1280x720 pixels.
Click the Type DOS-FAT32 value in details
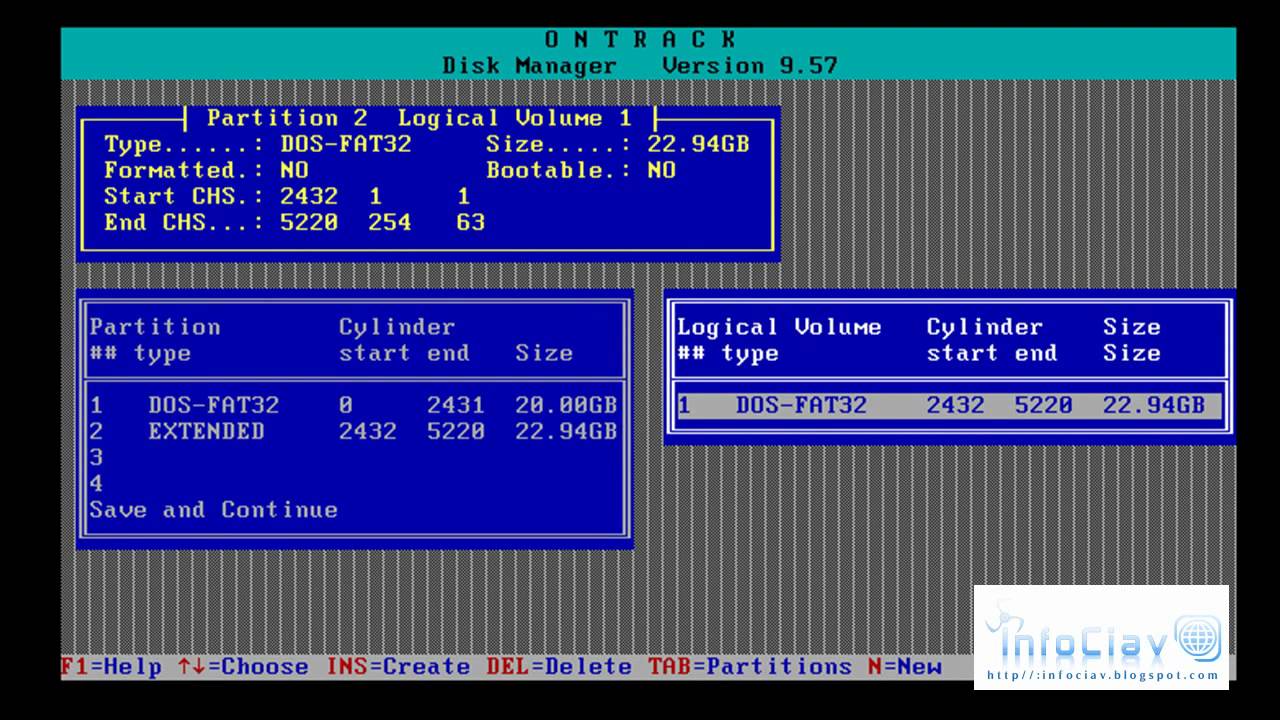point(346,144)
